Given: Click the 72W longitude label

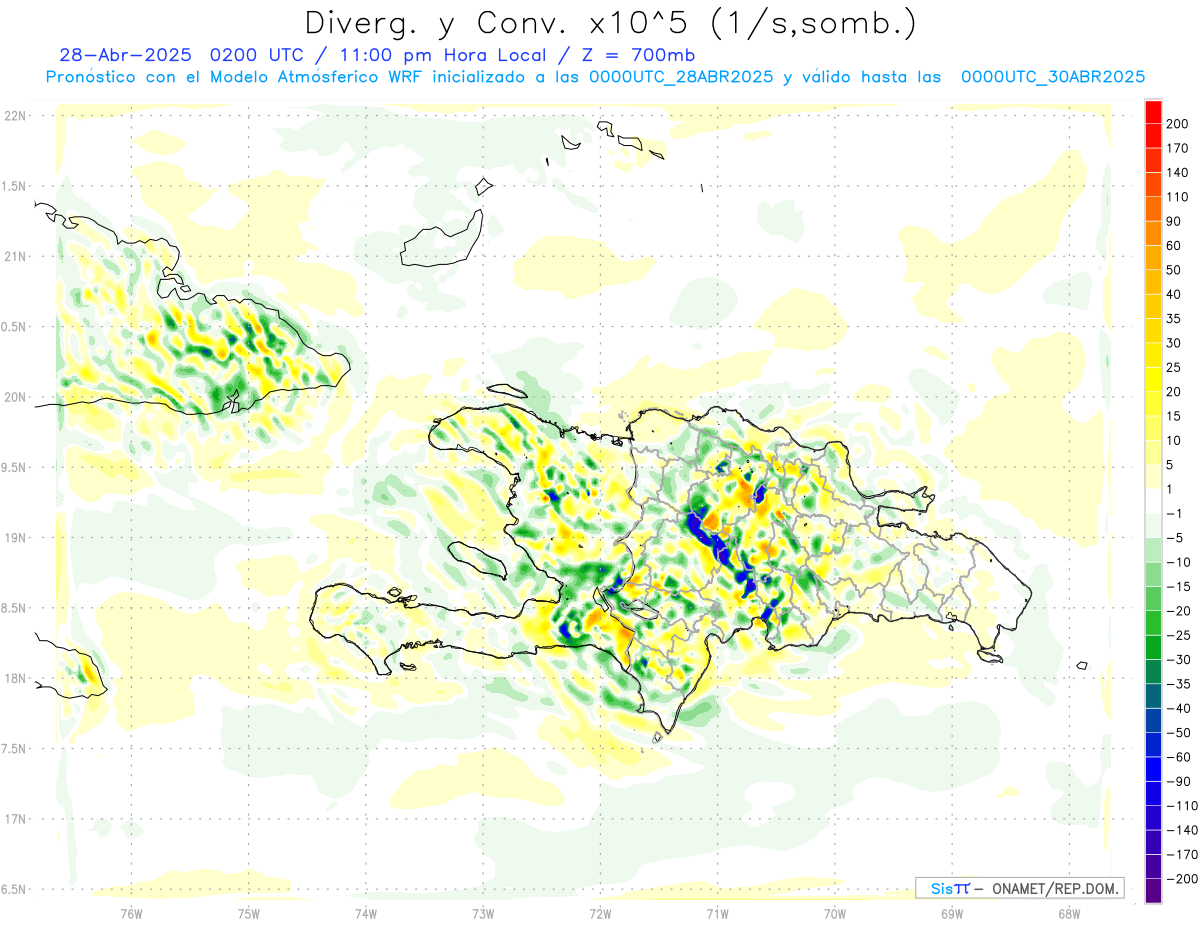Looking at the screenshot, I should point(600,914).
